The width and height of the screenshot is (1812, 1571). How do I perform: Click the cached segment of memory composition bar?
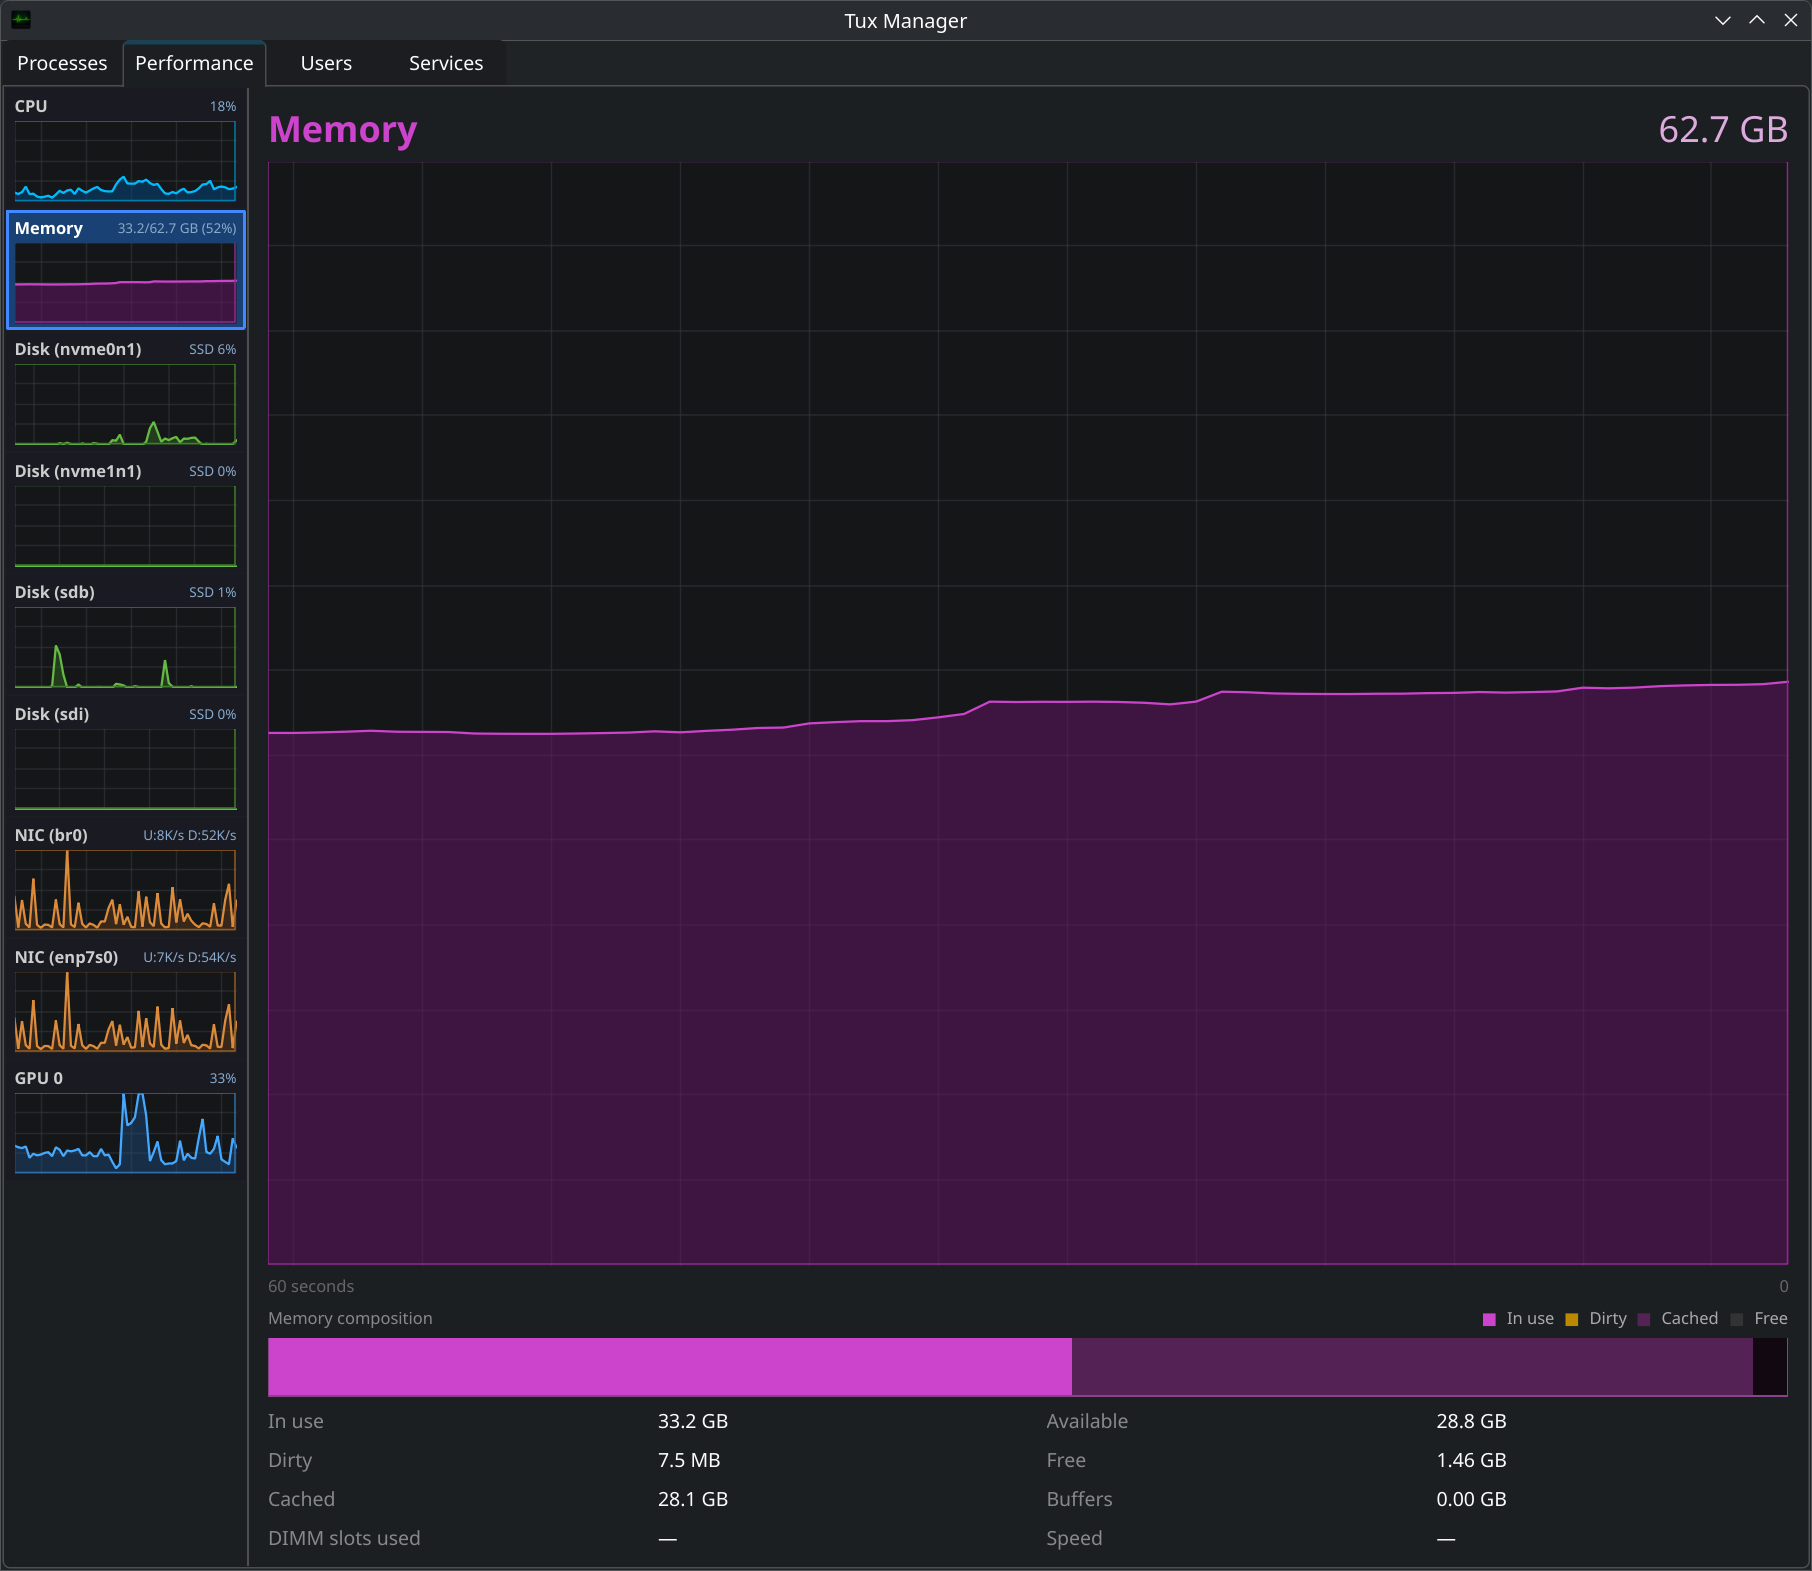click(1412, 1366)
